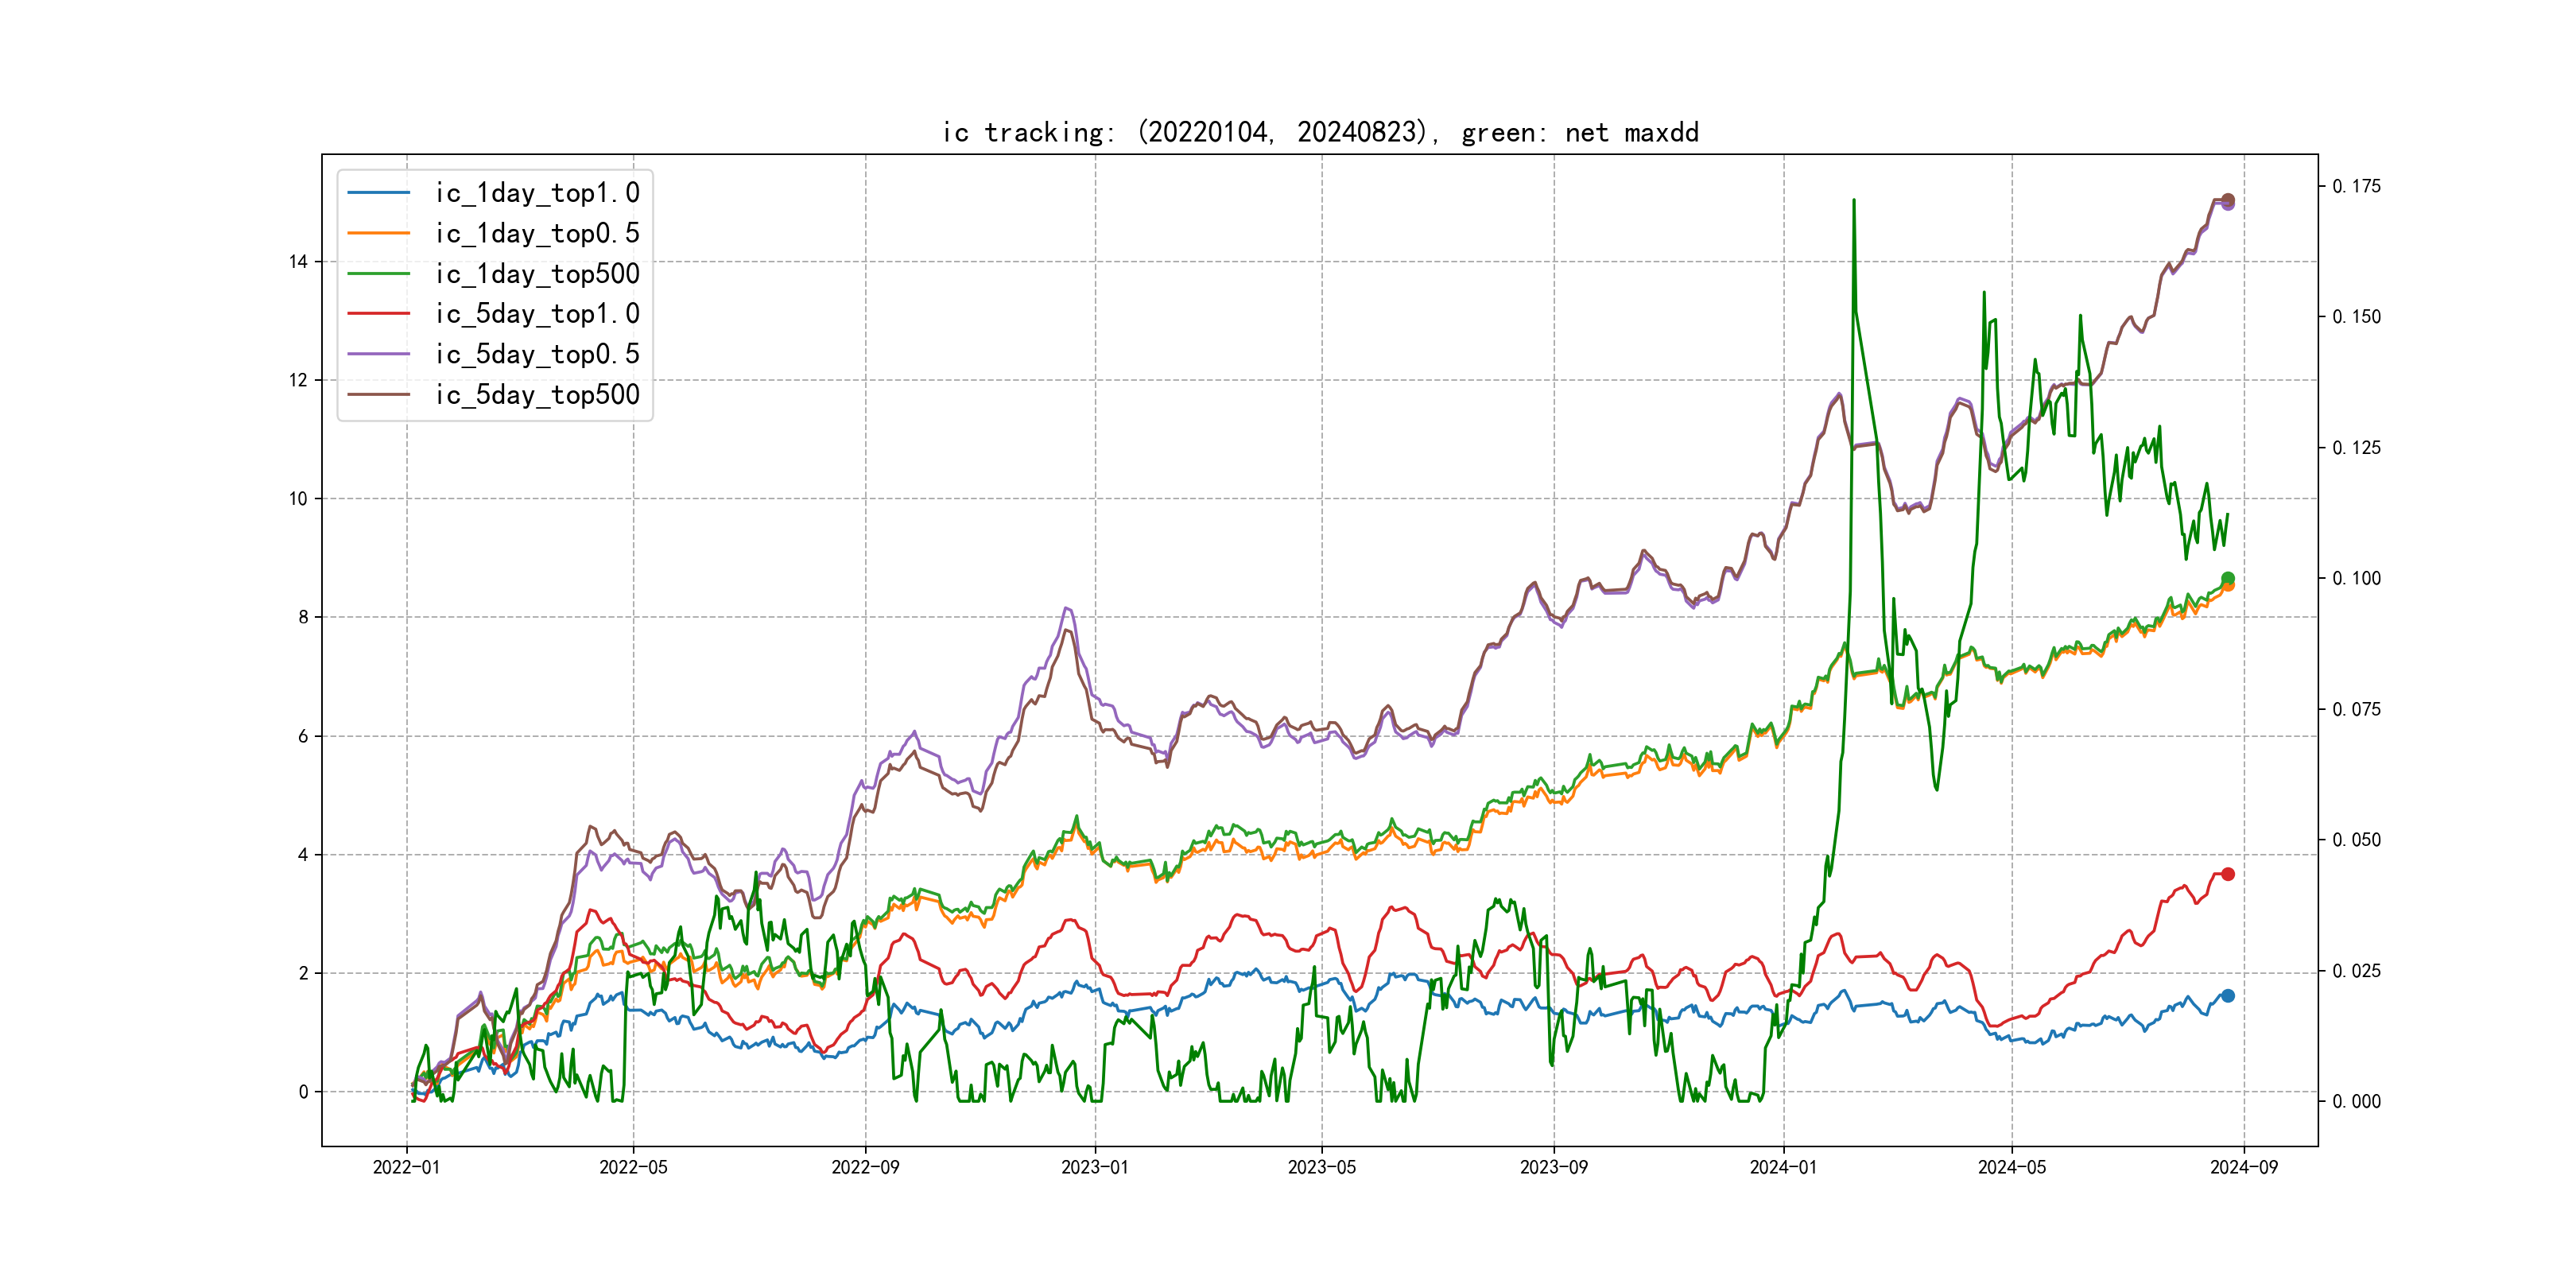Image resolution: width=2576 pixels, height=1288 pixels.
Task: Click the left axis label 14
Action: tap(298, 262)
